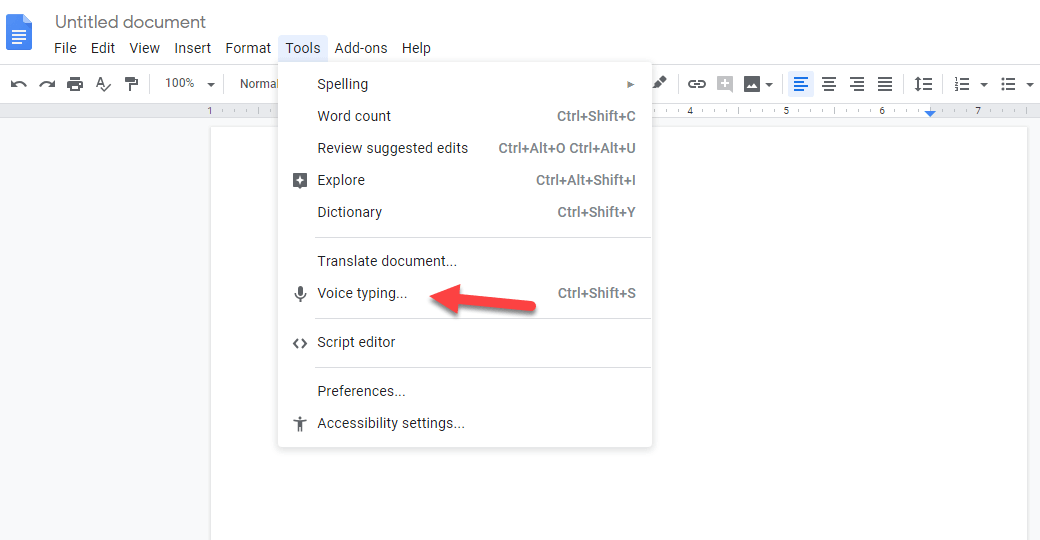The height and width of the screenshot is (540, 1040).
Task: Click the blue ruler indent marker
Action: (930, 113)
